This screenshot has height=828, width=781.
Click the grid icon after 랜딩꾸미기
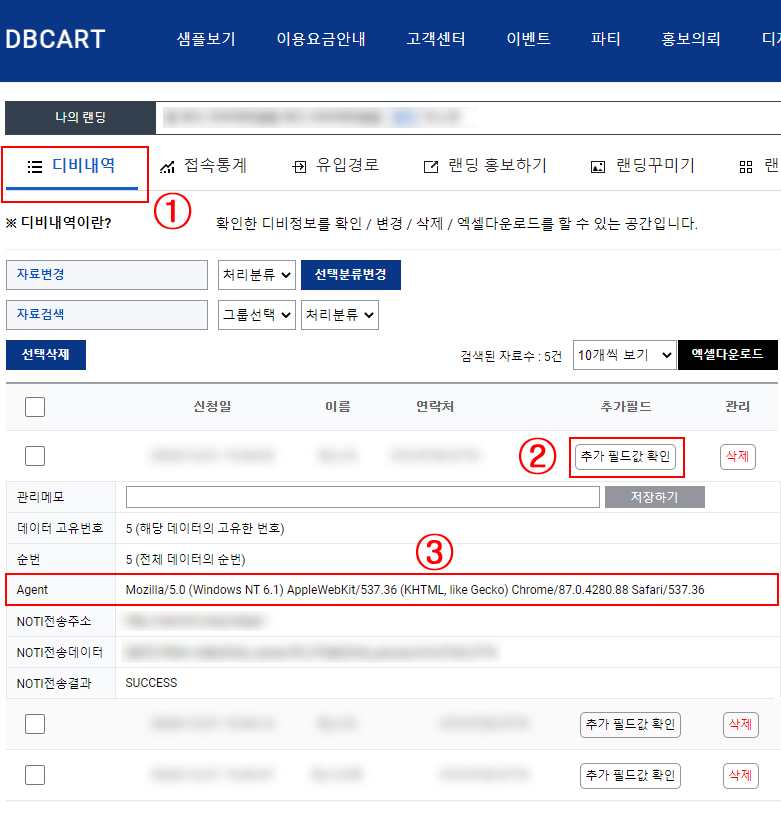pos(745,167)
